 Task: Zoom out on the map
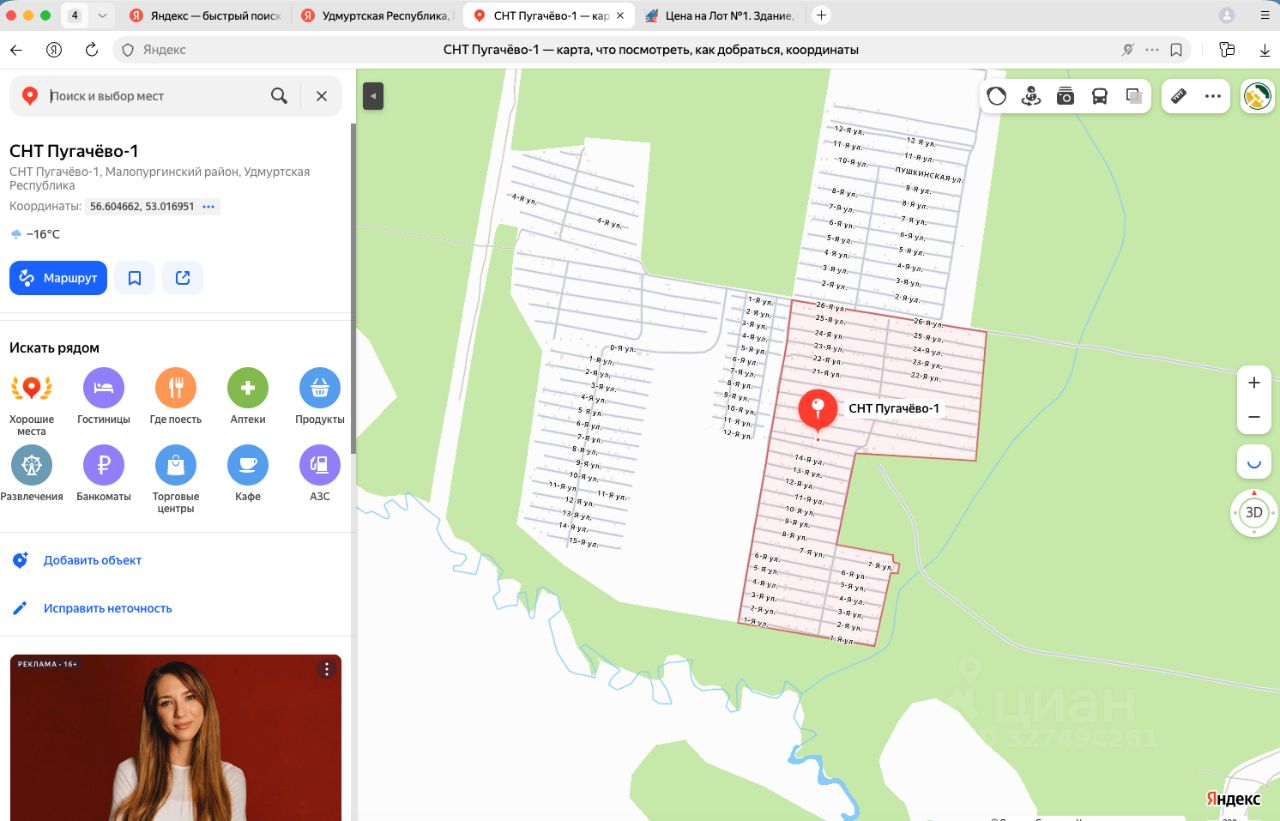click(1254, 417)
